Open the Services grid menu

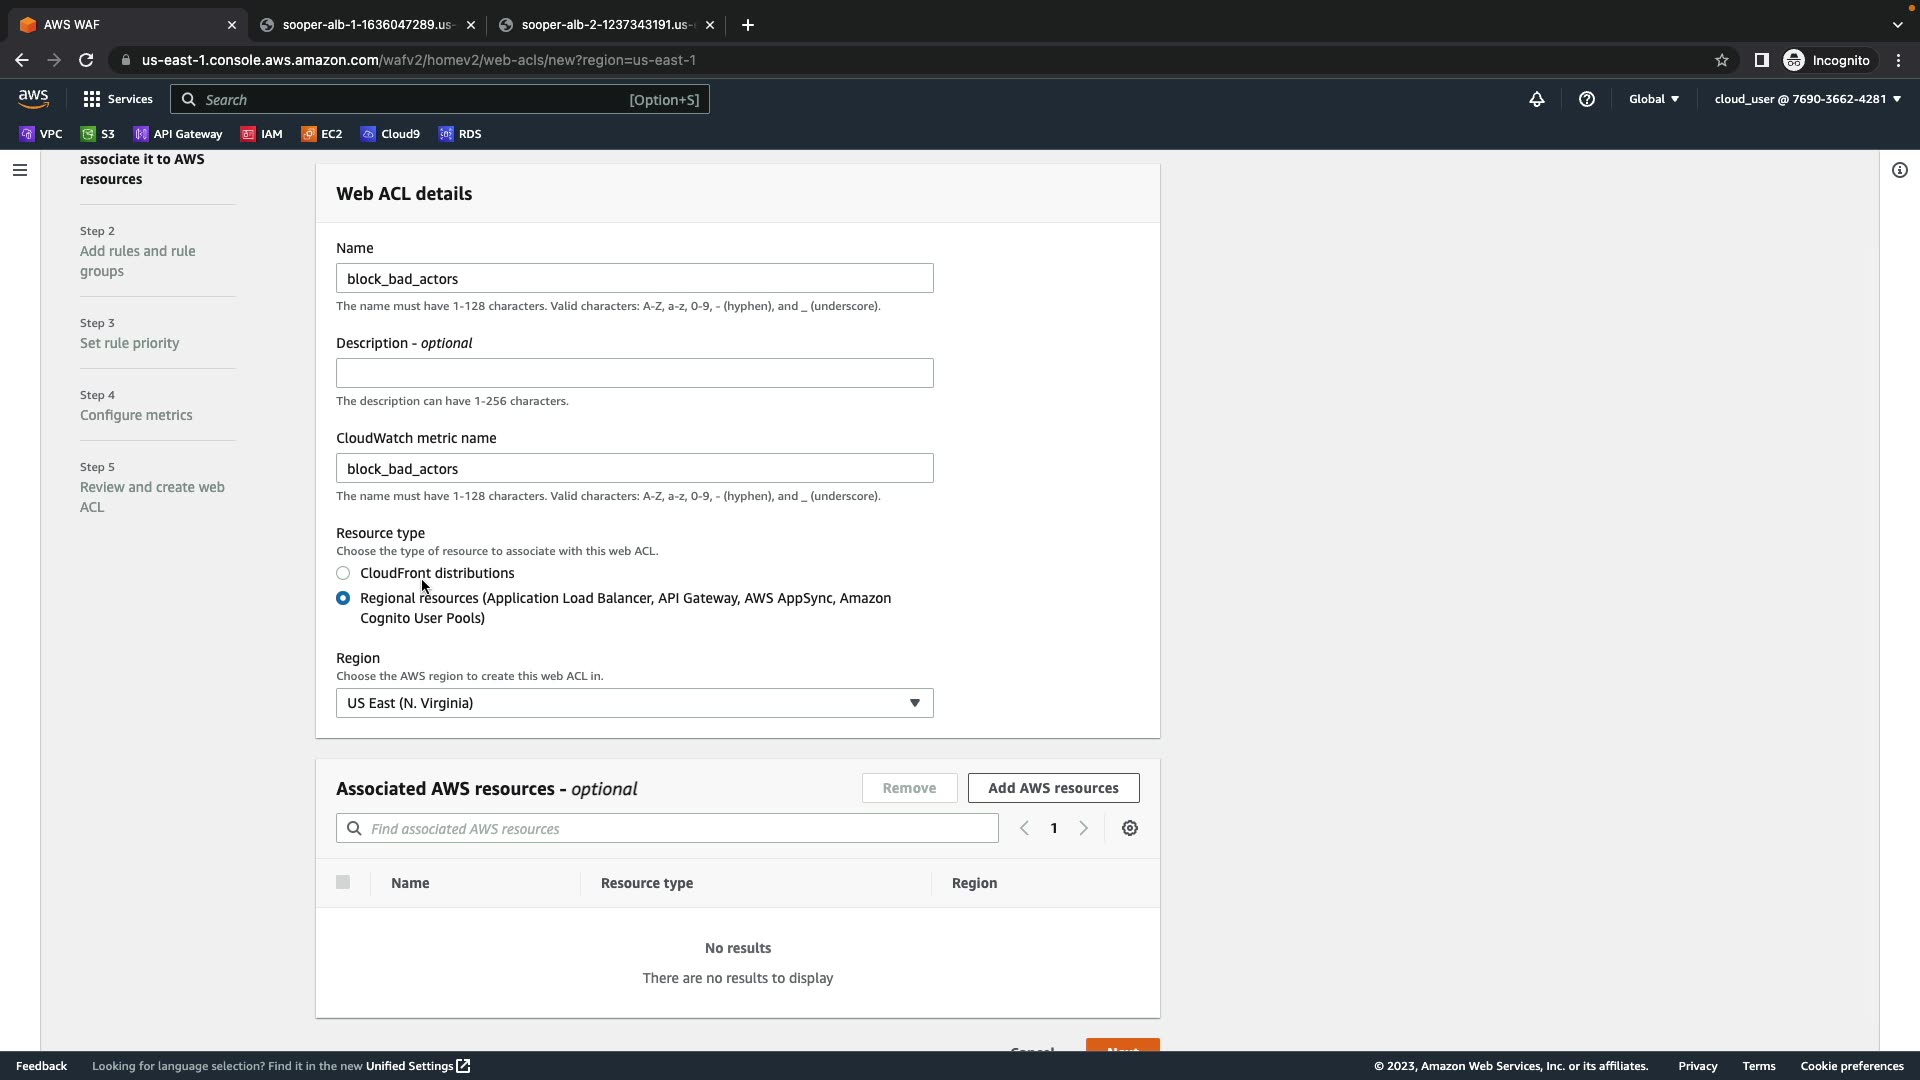118,99
